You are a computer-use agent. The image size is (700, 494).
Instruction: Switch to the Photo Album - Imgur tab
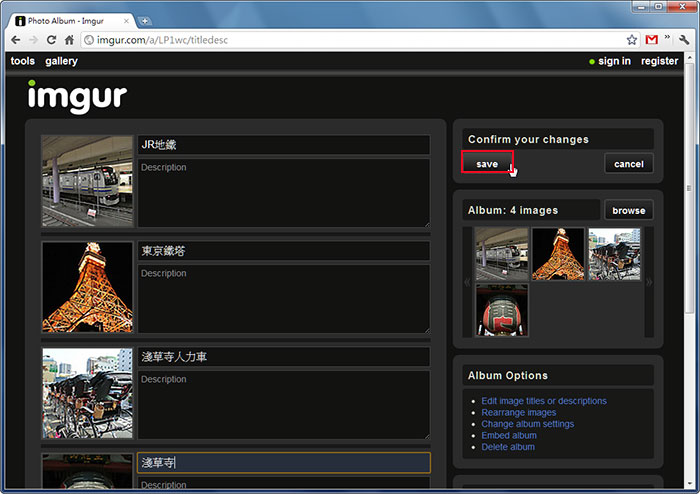point(71,21)
